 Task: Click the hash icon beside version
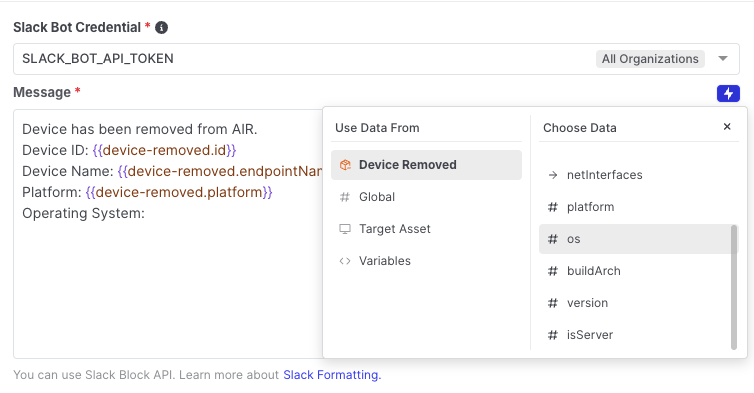(x=553, y=303)
